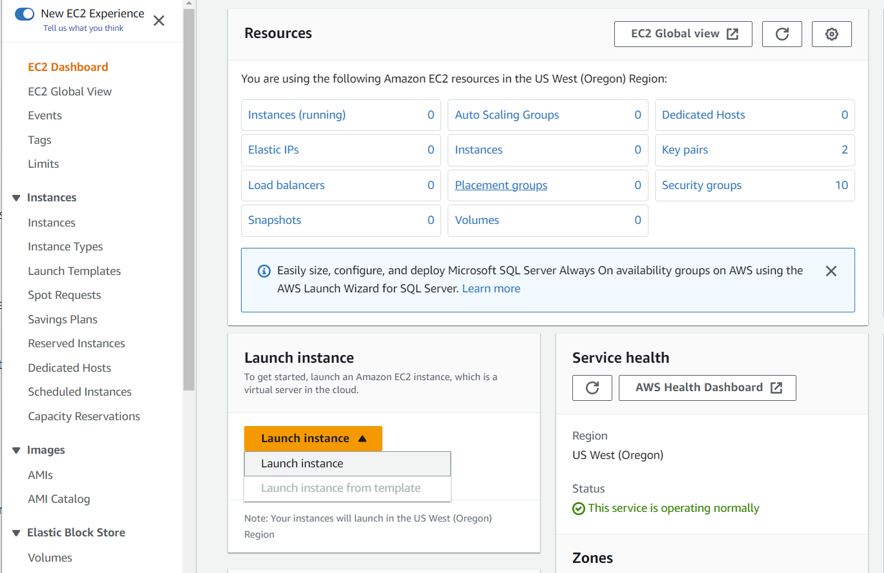Open EC2 Global view button
This screenshot has height=573, width=884.
point(683,34)
